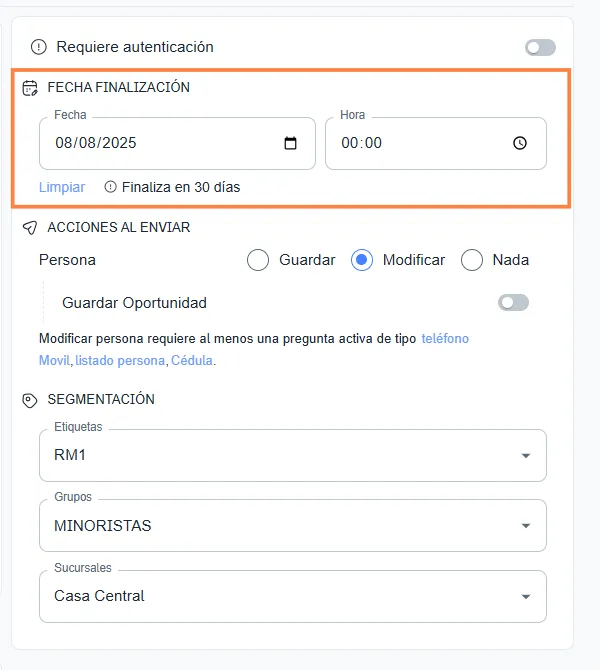Click the Limpiar link
Screen dimensions: 600x670
pos(62,187)
